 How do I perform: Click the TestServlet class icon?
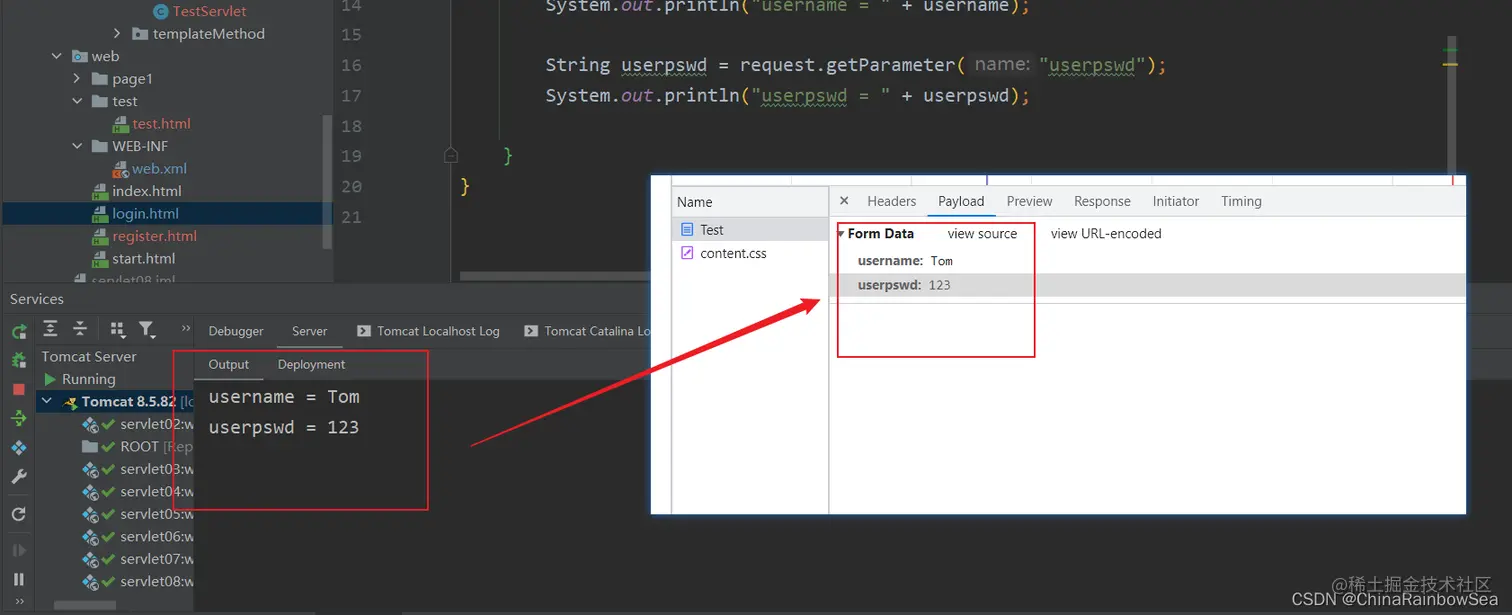click(160, 11)
